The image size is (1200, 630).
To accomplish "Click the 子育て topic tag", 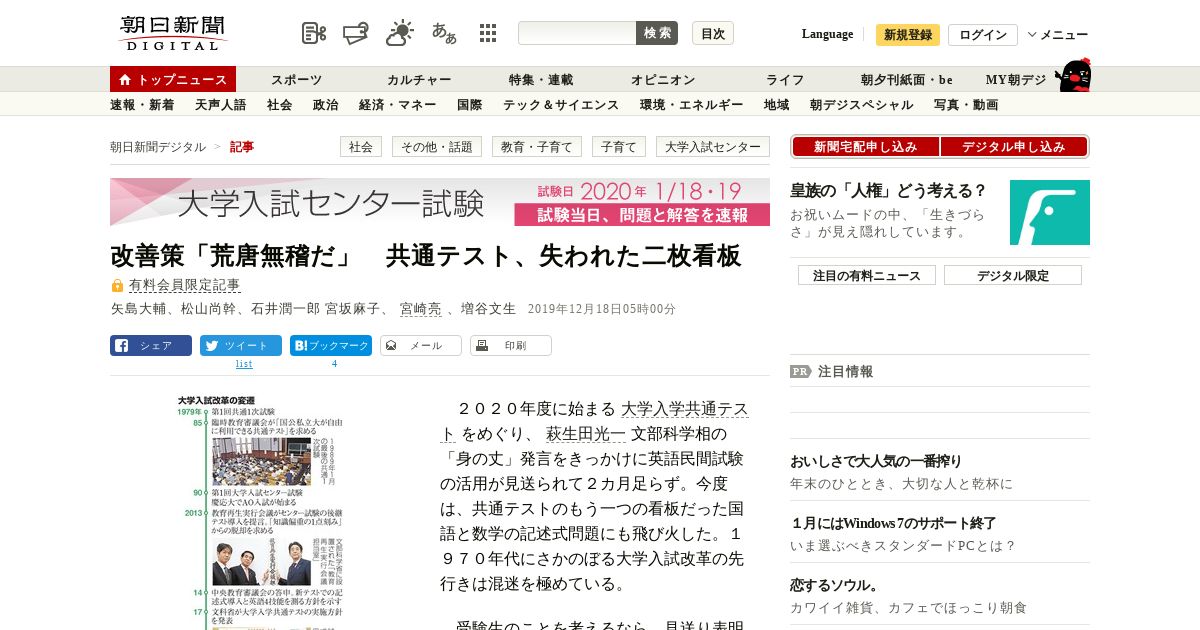I will pos(619,147).
